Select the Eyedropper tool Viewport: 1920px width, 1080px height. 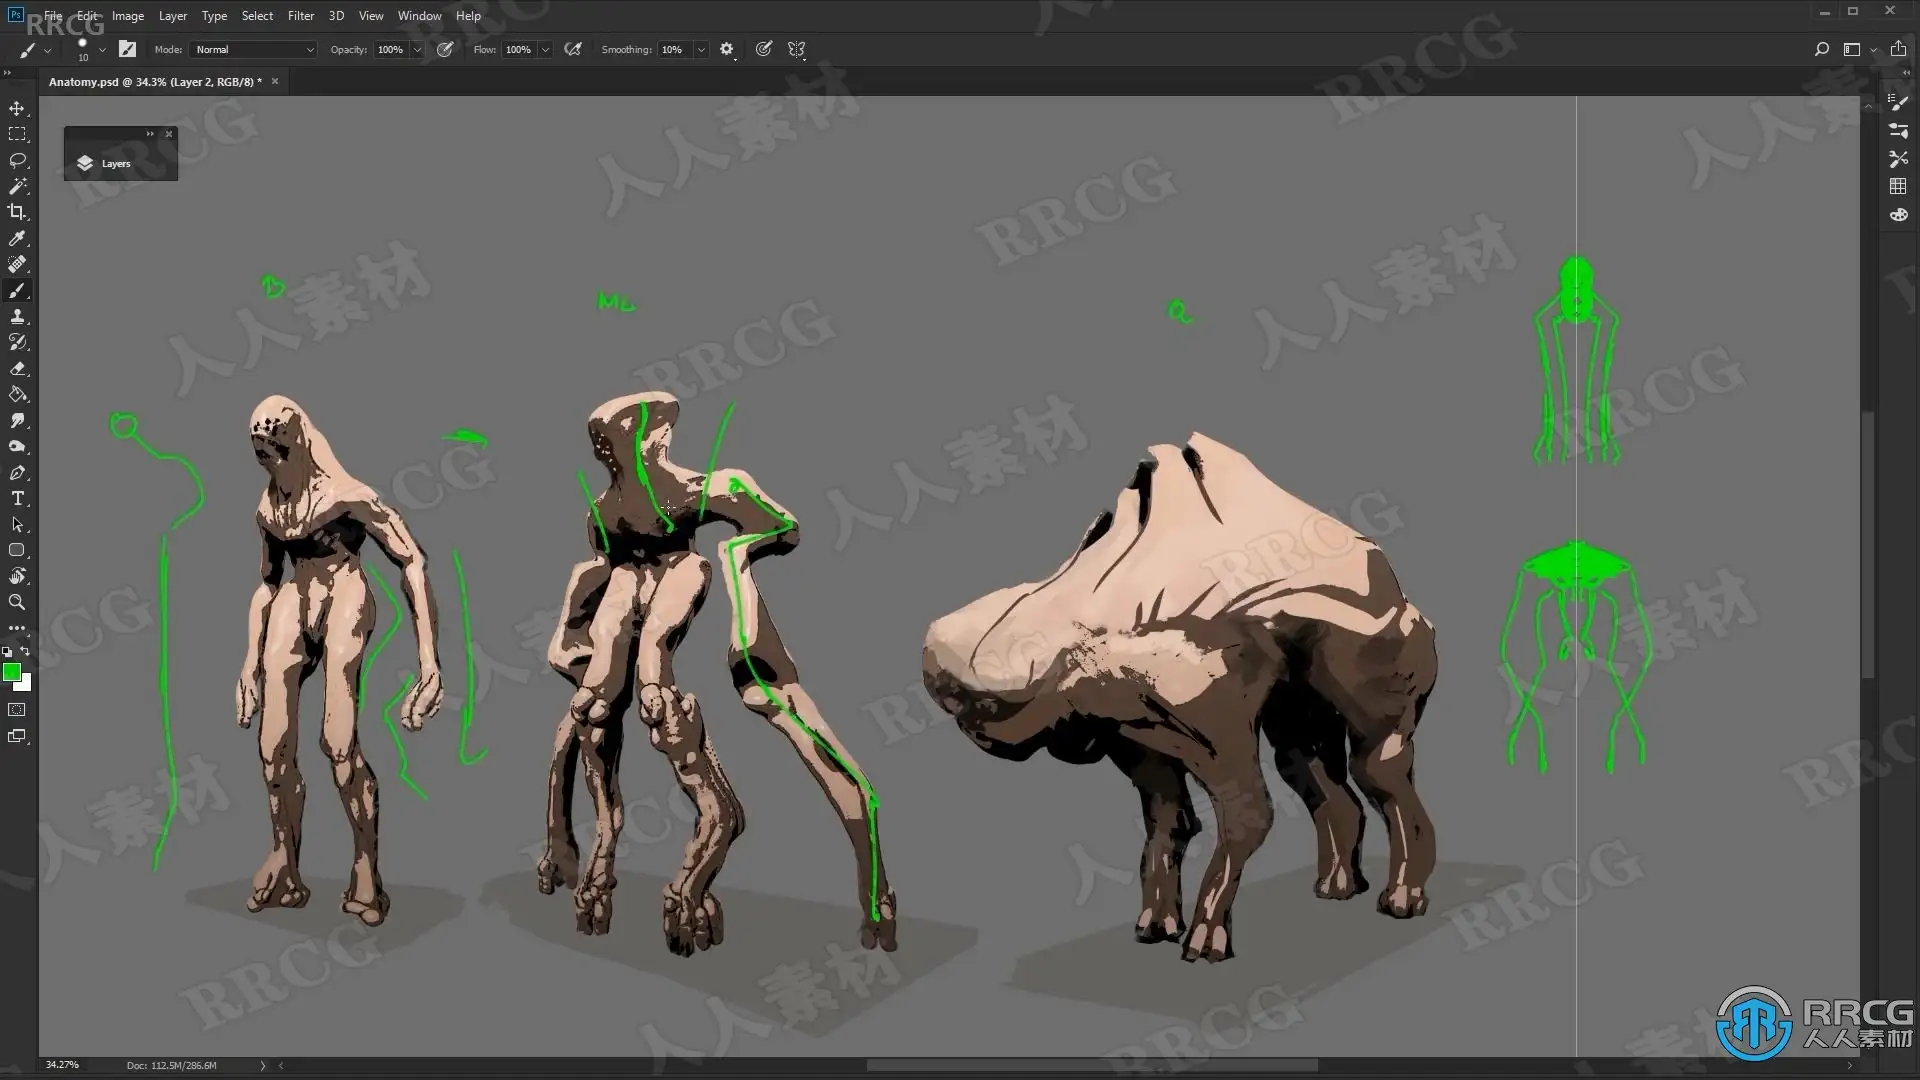click(17, 238)
